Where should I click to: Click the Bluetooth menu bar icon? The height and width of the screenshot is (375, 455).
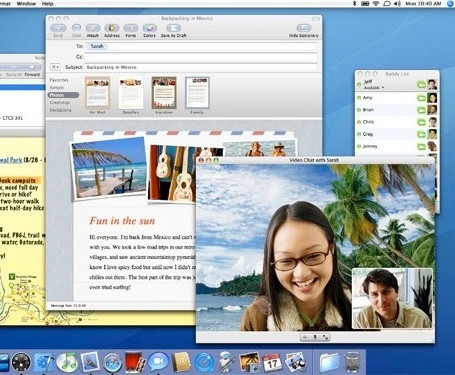tap(355, 4)
